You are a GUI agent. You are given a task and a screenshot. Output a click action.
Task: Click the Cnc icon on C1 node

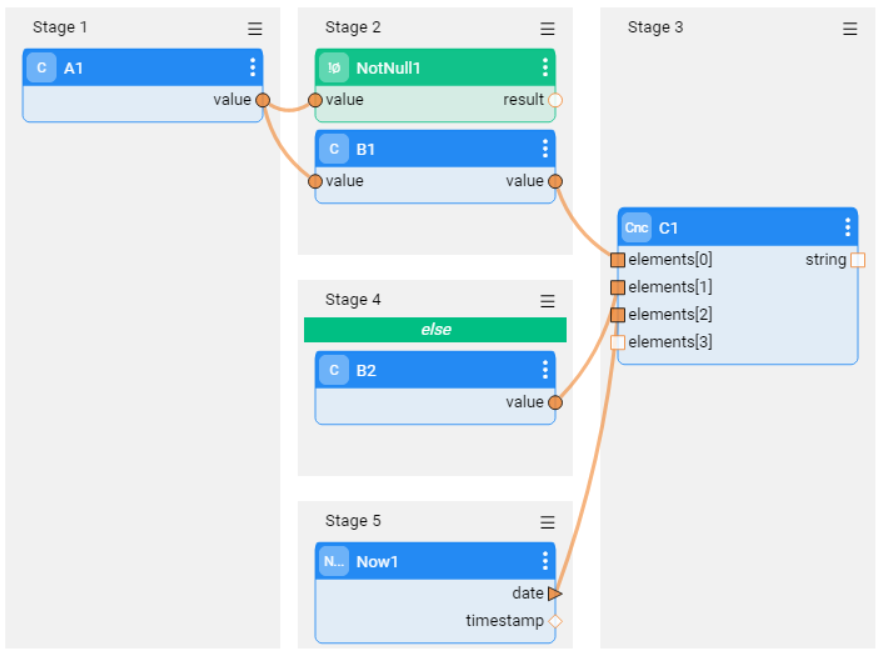click(637, 228)
